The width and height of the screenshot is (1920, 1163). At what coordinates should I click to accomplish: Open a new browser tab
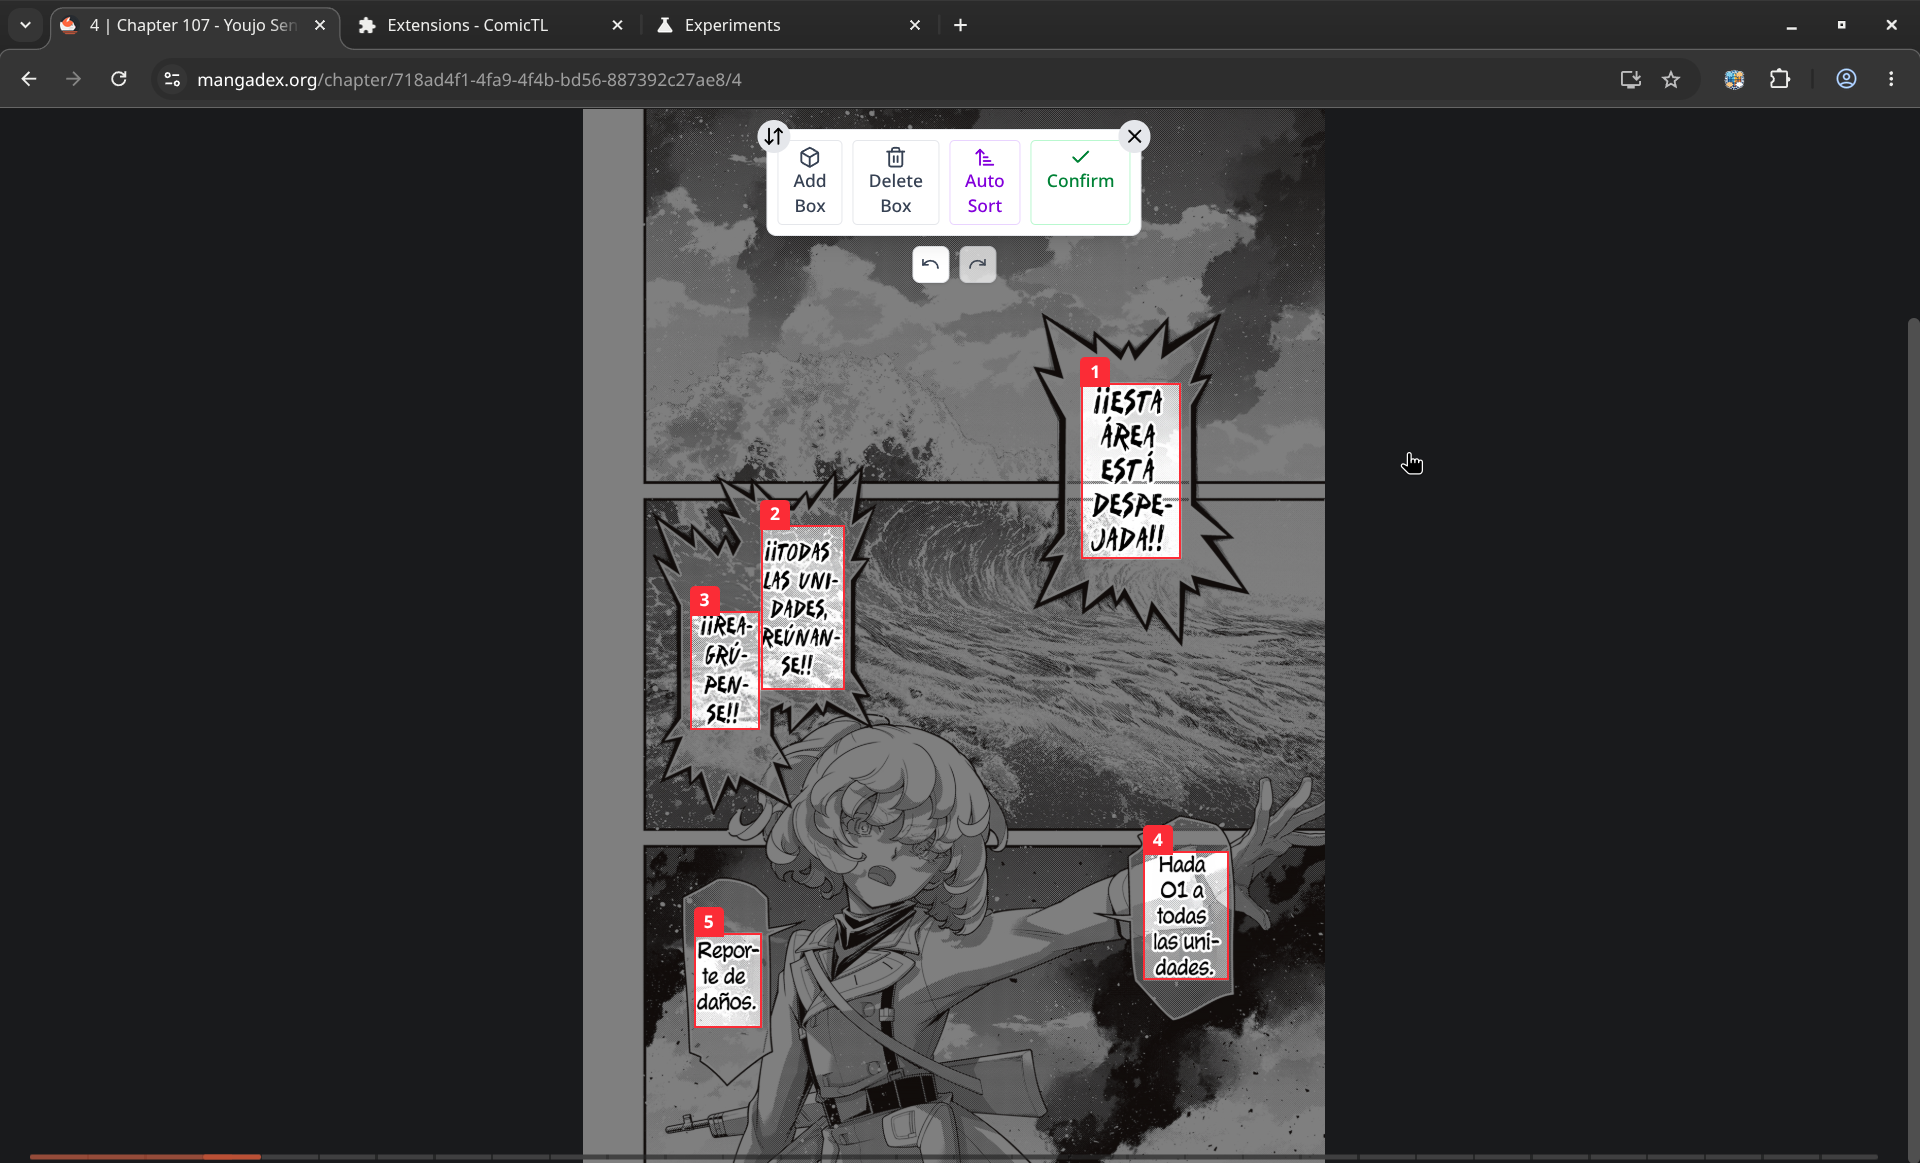960,25
